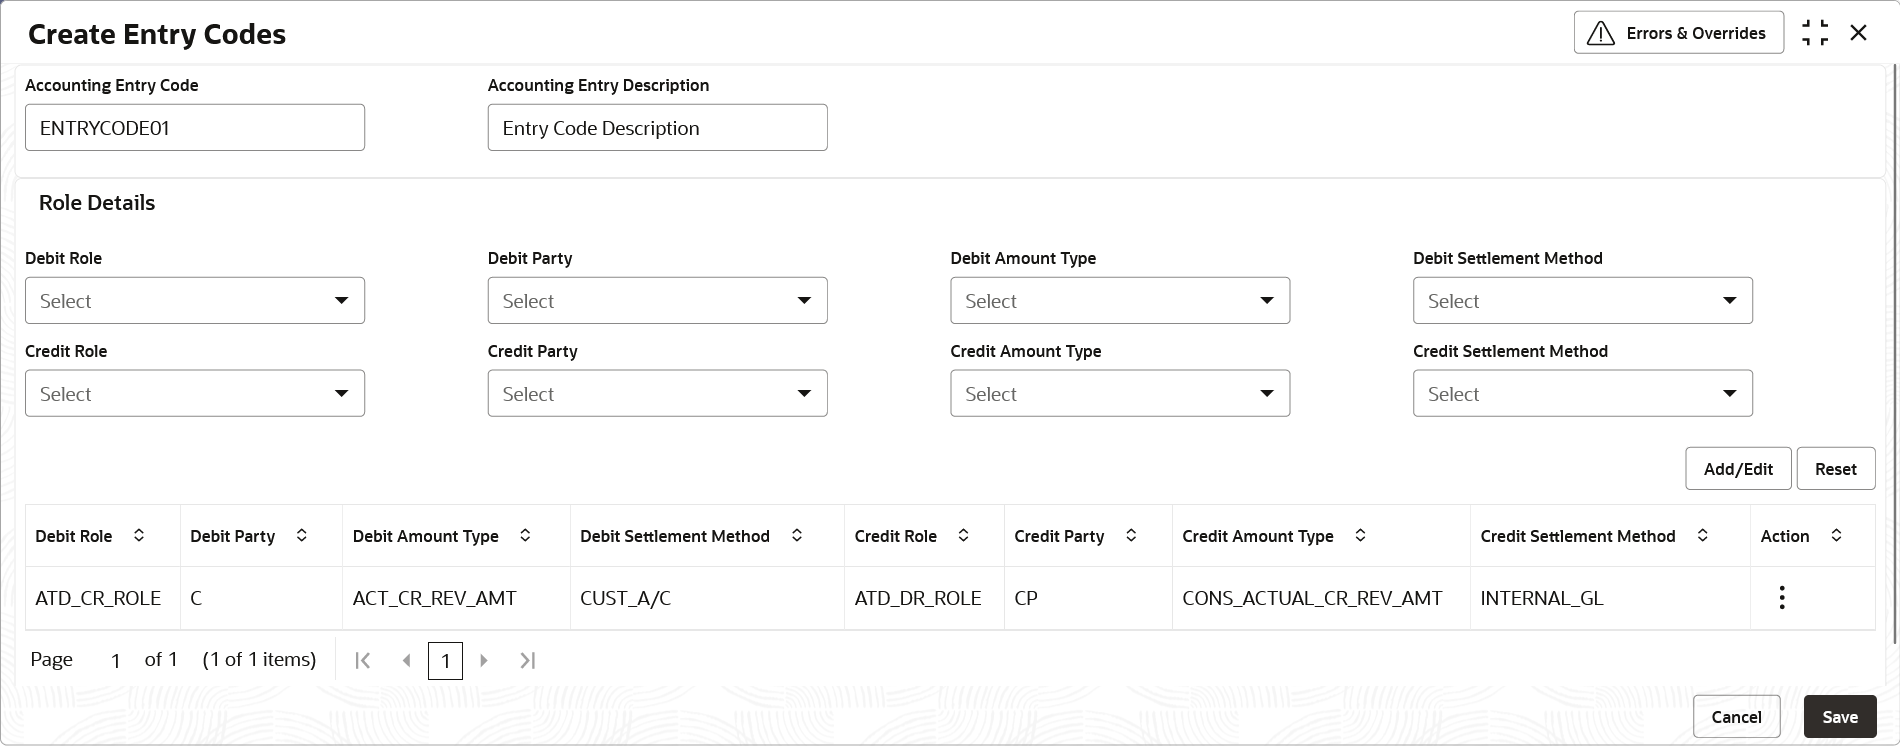Viewport: 1900px width, 746px height.
Task: Open the Debit Settlement Method dropdown
Action: 1582,301
